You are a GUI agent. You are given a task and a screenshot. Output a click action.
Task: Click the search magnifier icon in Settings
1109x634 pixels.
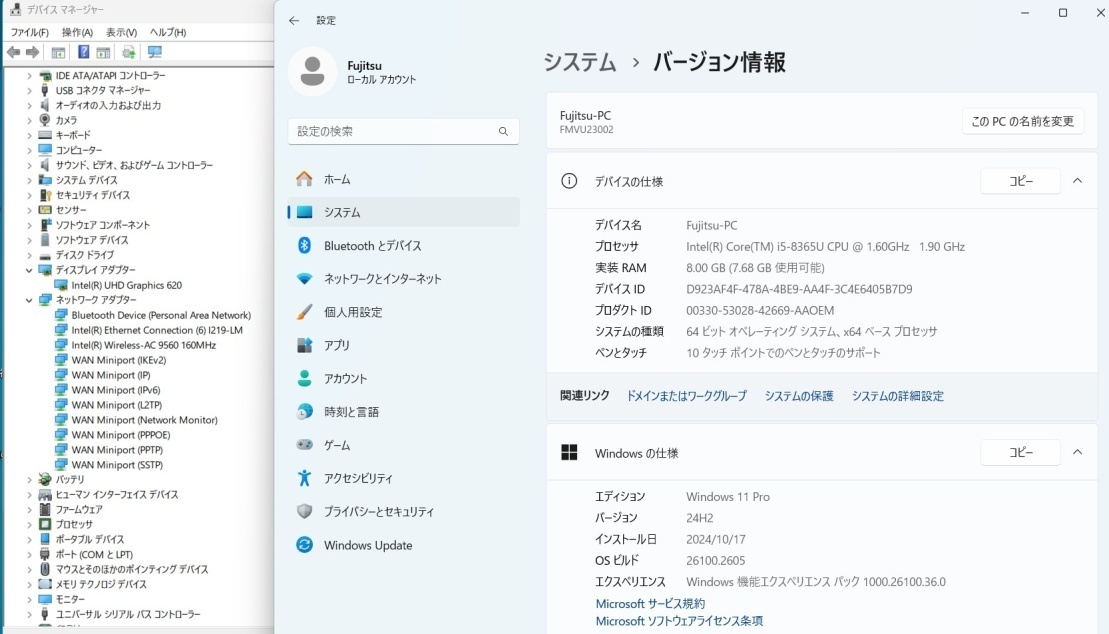[x=504, y=132]
